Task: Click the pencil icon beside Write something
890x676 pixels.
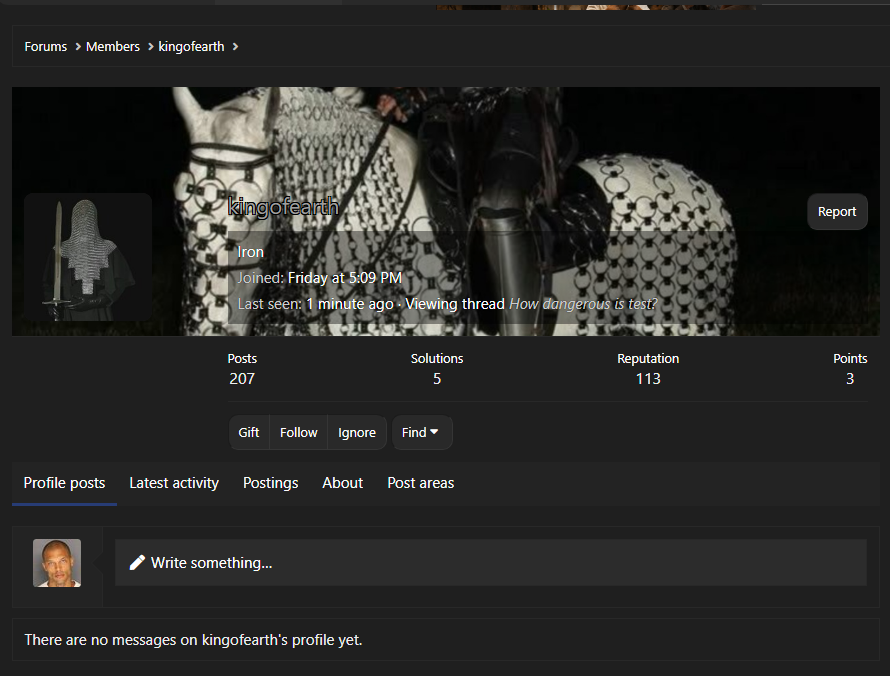Action: tap(137, 562)
